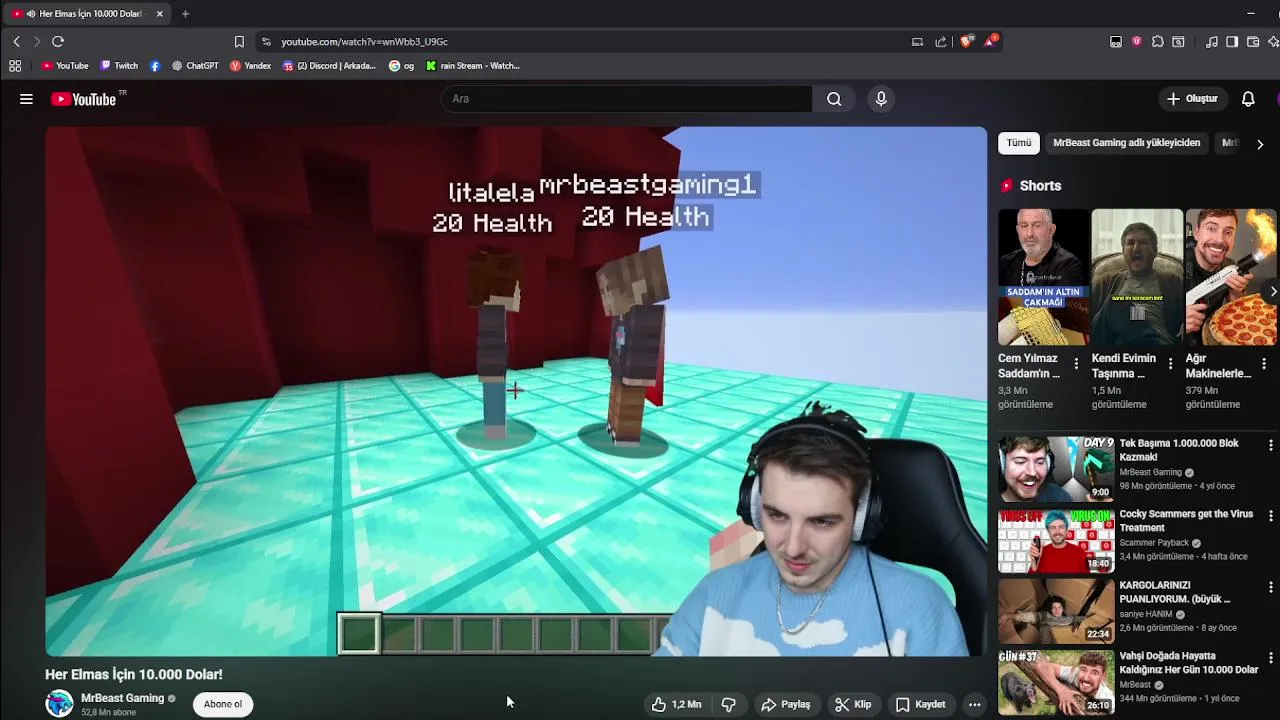Toggle the browser sidebar panel icon
Image resolution: width=1280 pixels, height=720 pixels.
pyautogui.click(x=1232, y=41)
